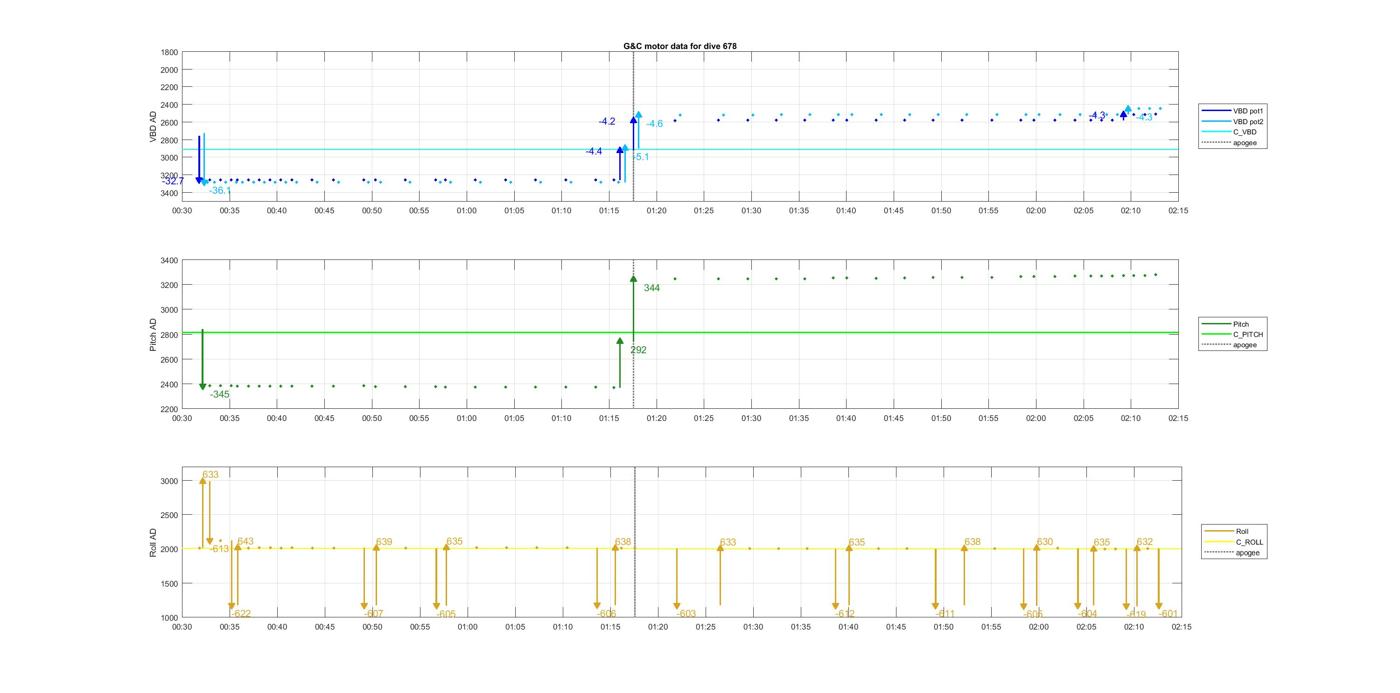Click the '-622' roll annotation

click(240, 614)
